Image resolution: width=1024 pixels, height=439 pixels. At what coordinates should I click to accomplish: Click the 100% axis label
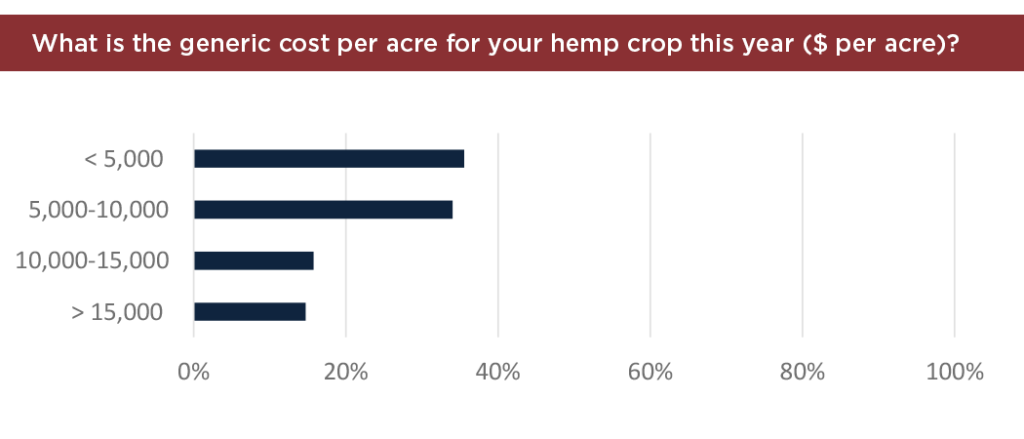point(955,372)
